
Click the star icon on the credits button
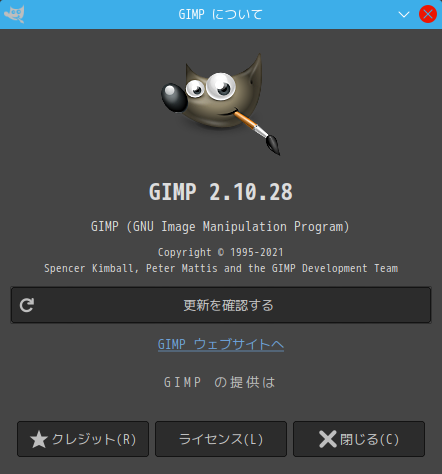pyautogui.click(x=39, y=439)
